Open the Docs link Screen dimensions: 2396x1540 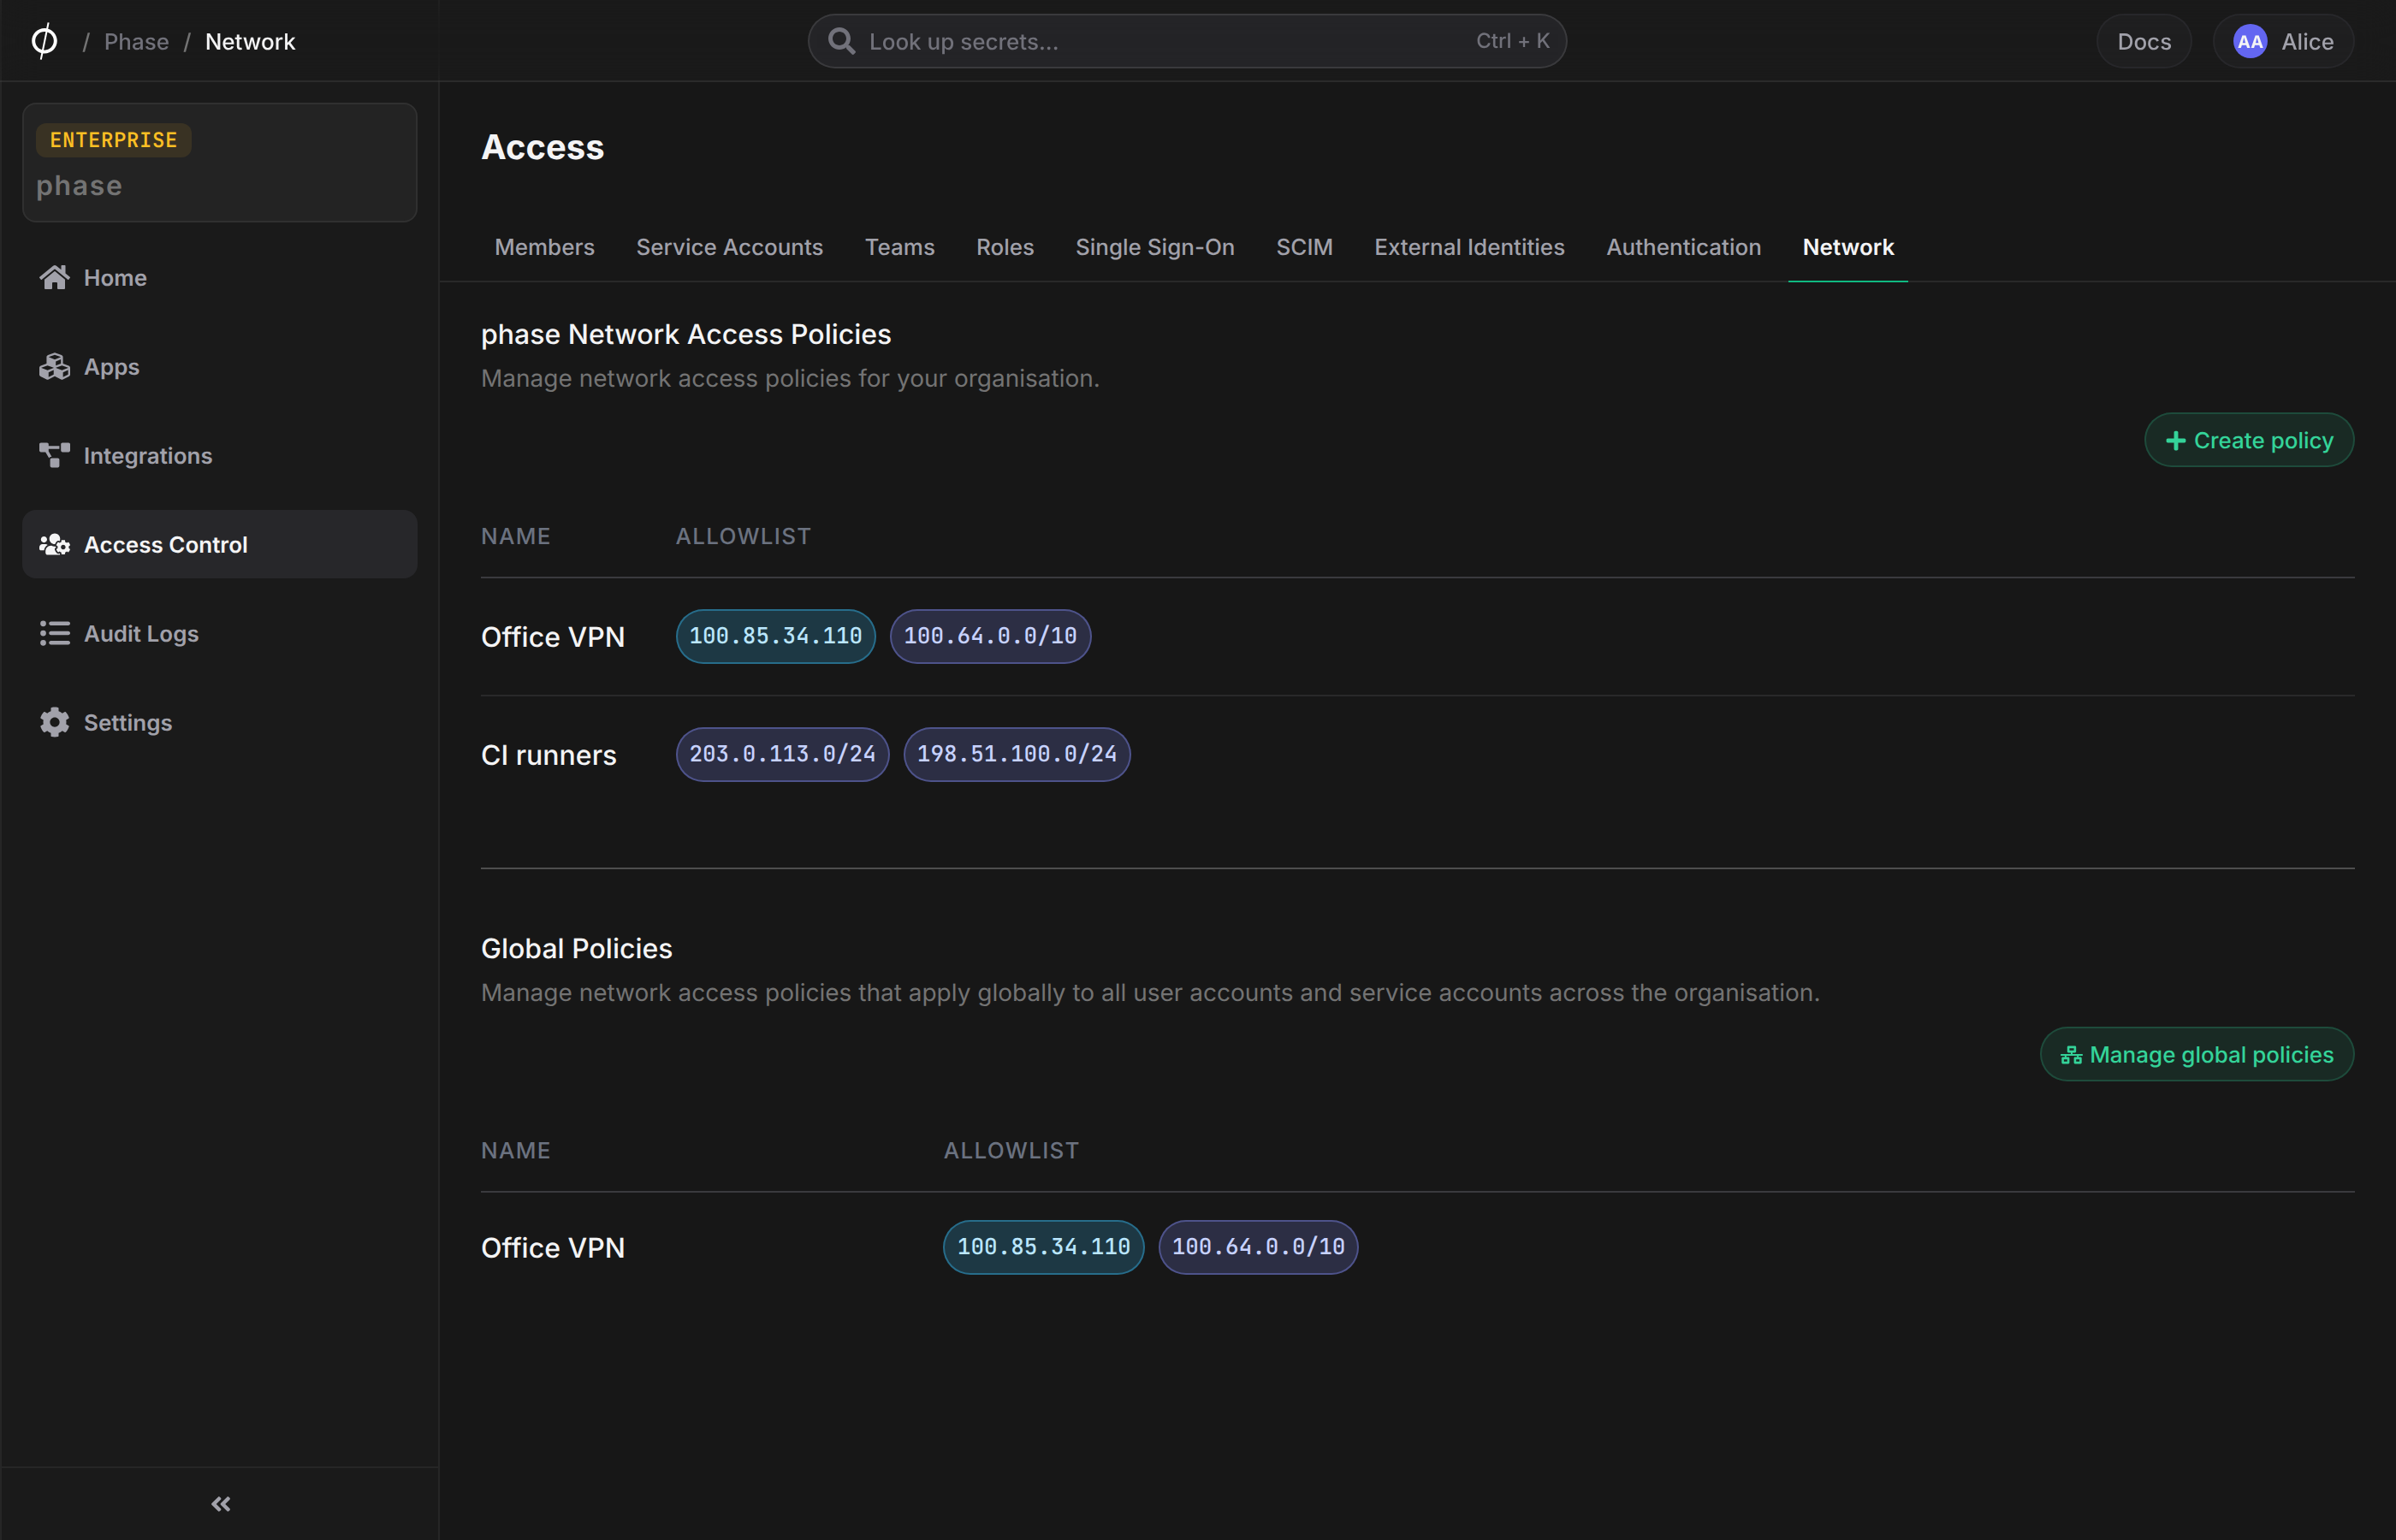click(x=2144, y=41)
